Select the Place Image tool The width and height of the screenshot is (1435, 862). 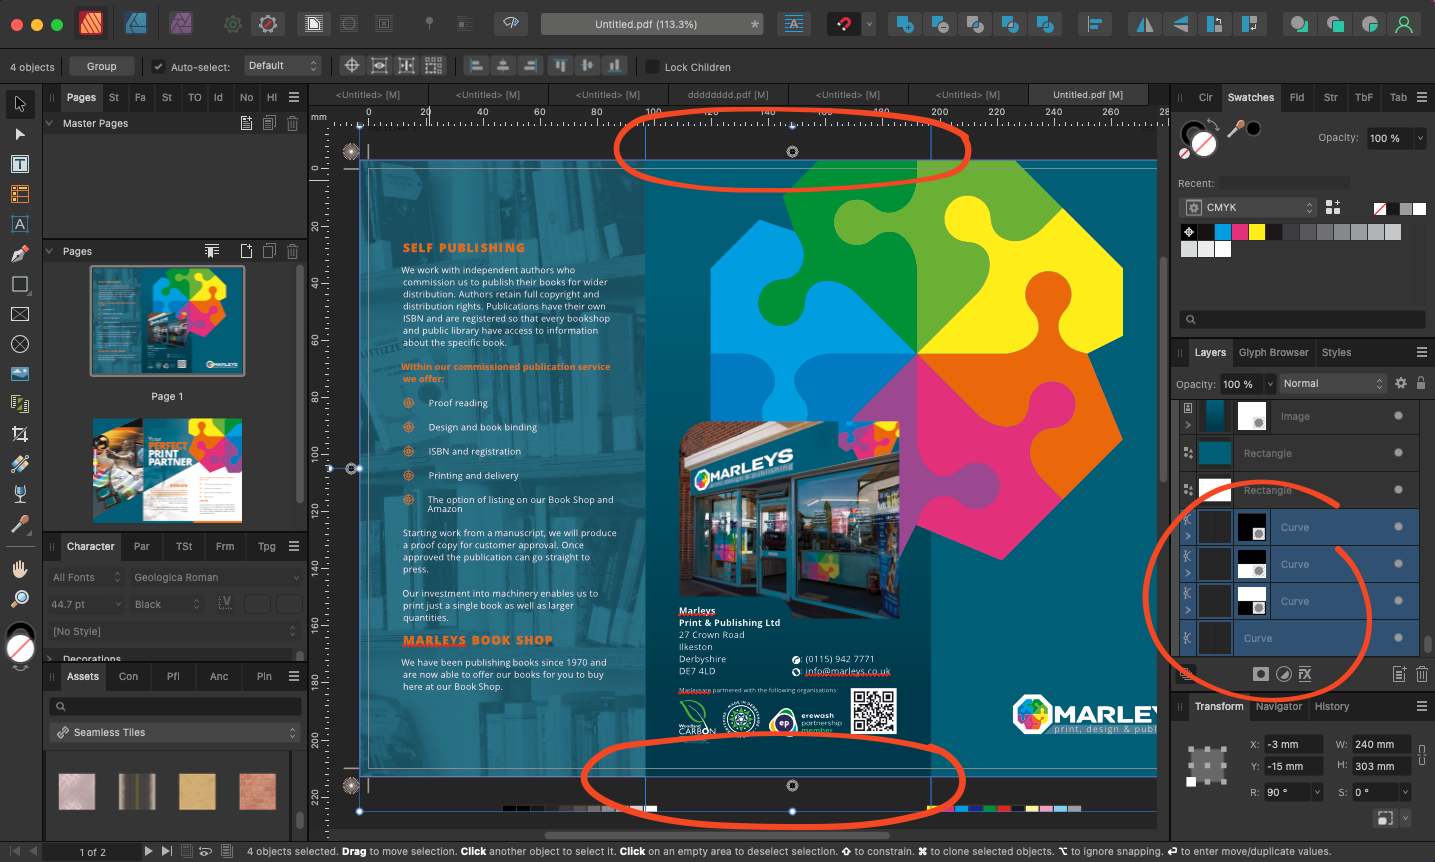click(20, 374)
